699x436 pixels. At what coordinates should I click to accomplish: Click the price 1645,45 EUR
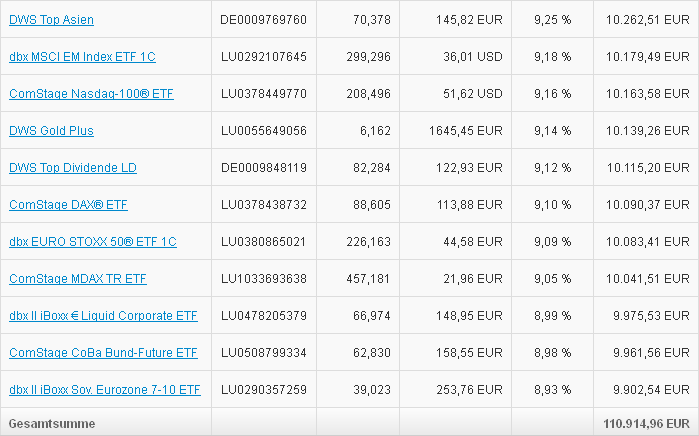tap(466, 131)
